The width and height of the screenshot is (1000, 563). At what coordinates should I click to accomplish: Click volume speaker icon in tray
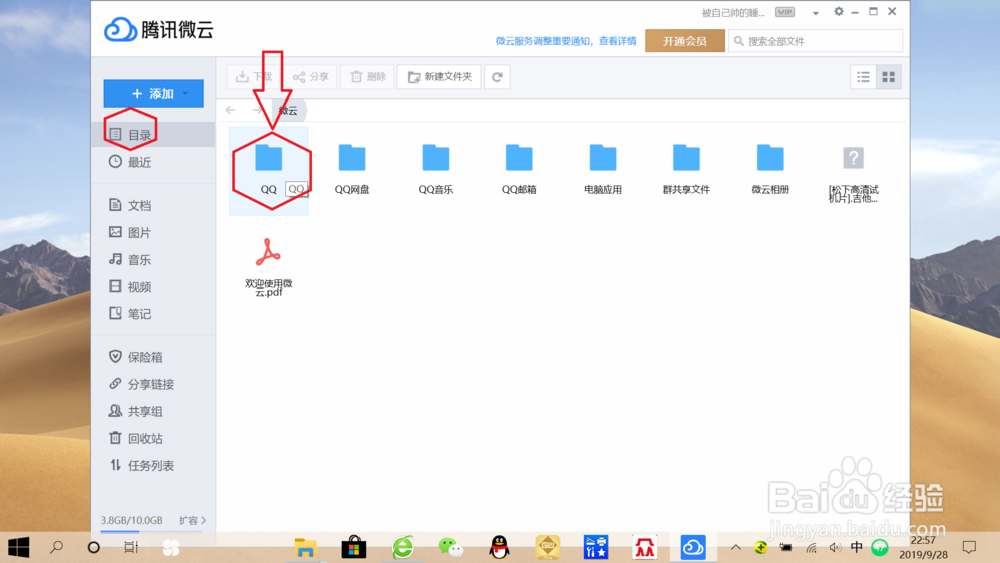[x=835, y=547]
